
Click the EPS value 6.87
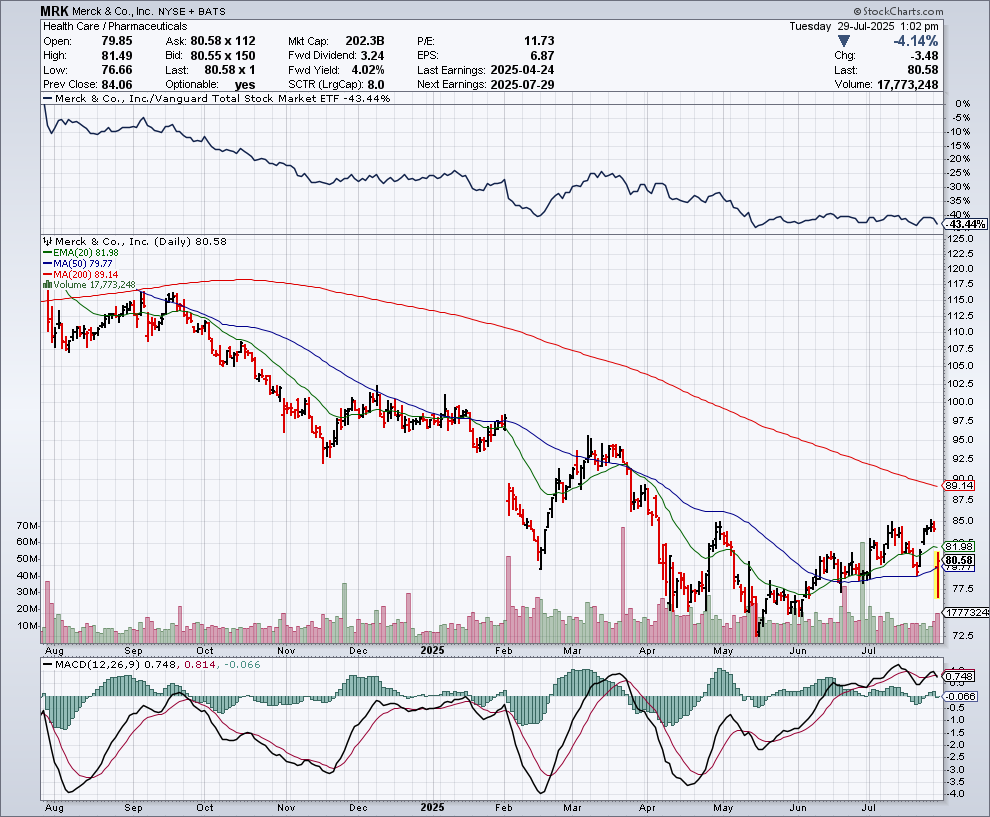[x=542, y=56]
